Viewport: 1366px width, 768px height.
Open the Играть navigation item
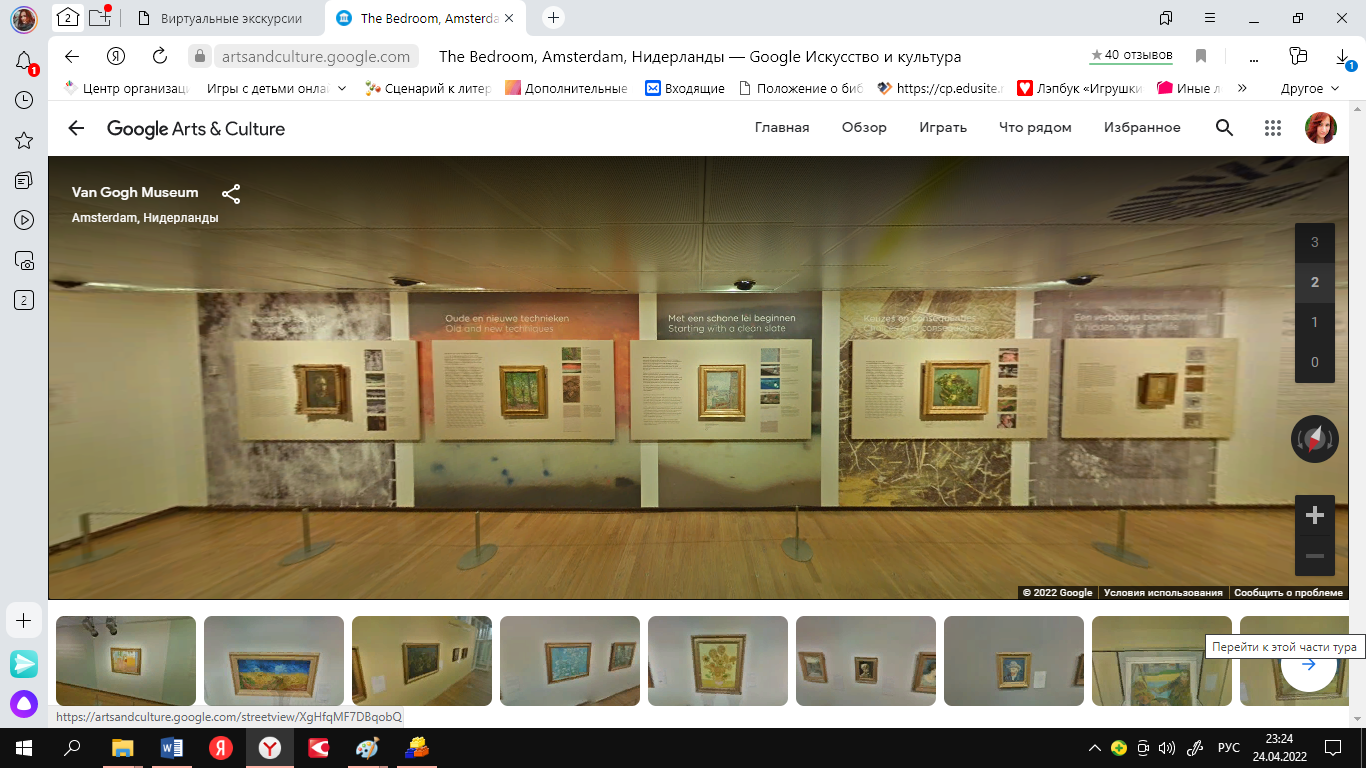pyautogui.click(x=943, y=128)
